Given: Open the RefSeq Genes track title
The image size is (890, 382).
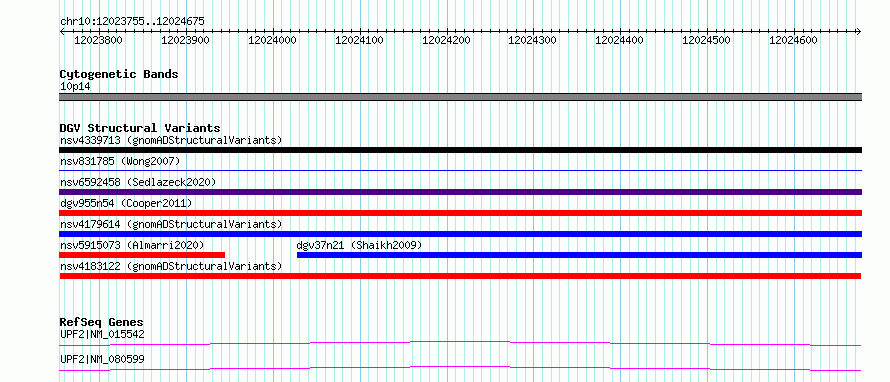Looking at the screenshot, I should (102, 322).
